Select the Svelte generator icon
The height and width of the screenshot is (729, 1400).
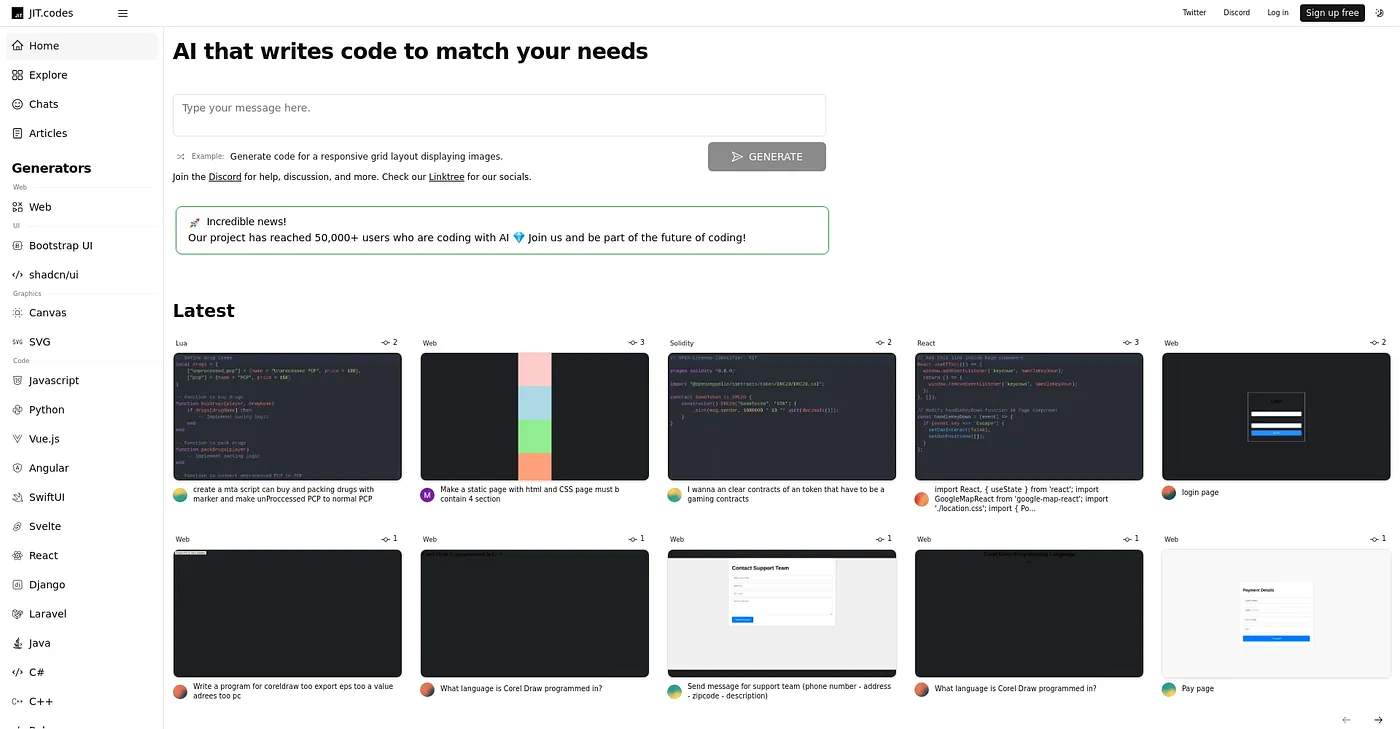tap(18, 526)
